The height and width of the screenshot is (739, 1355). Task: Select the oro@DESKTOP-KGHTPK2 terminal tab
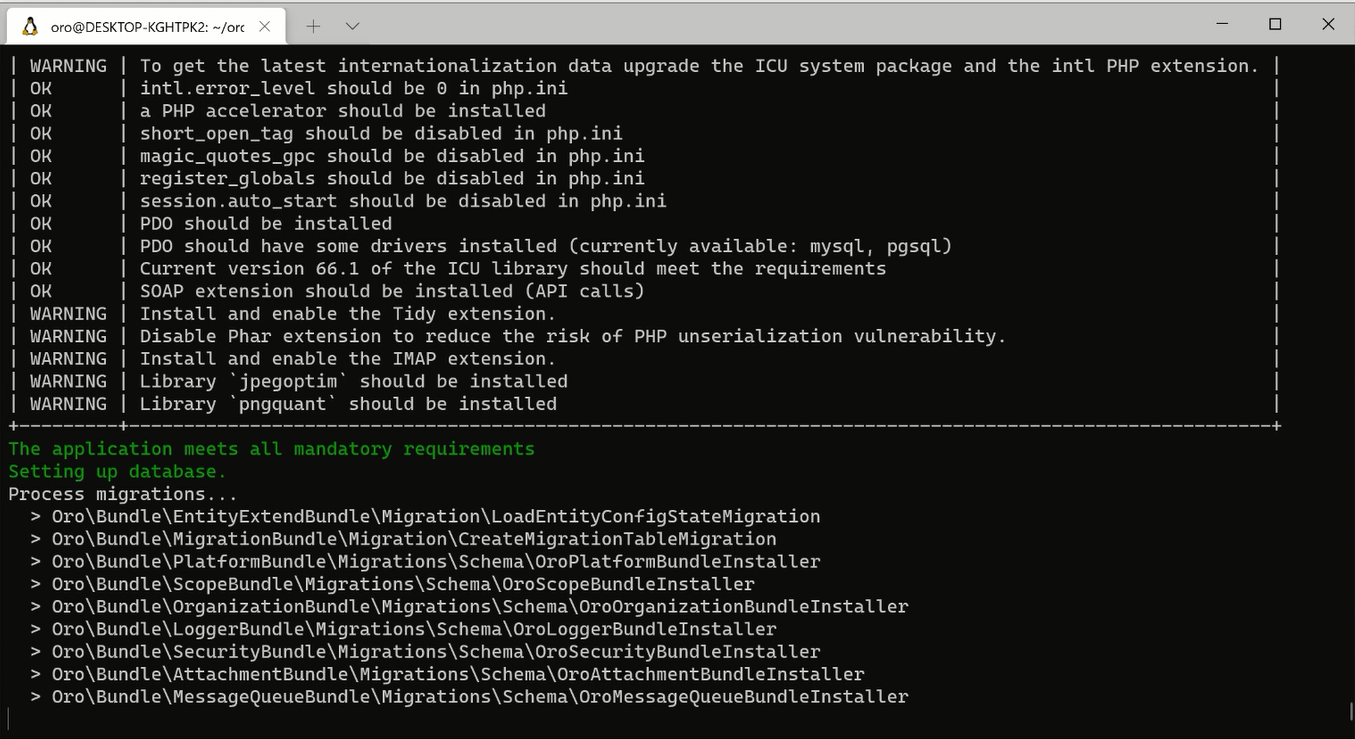pos(146,27)
